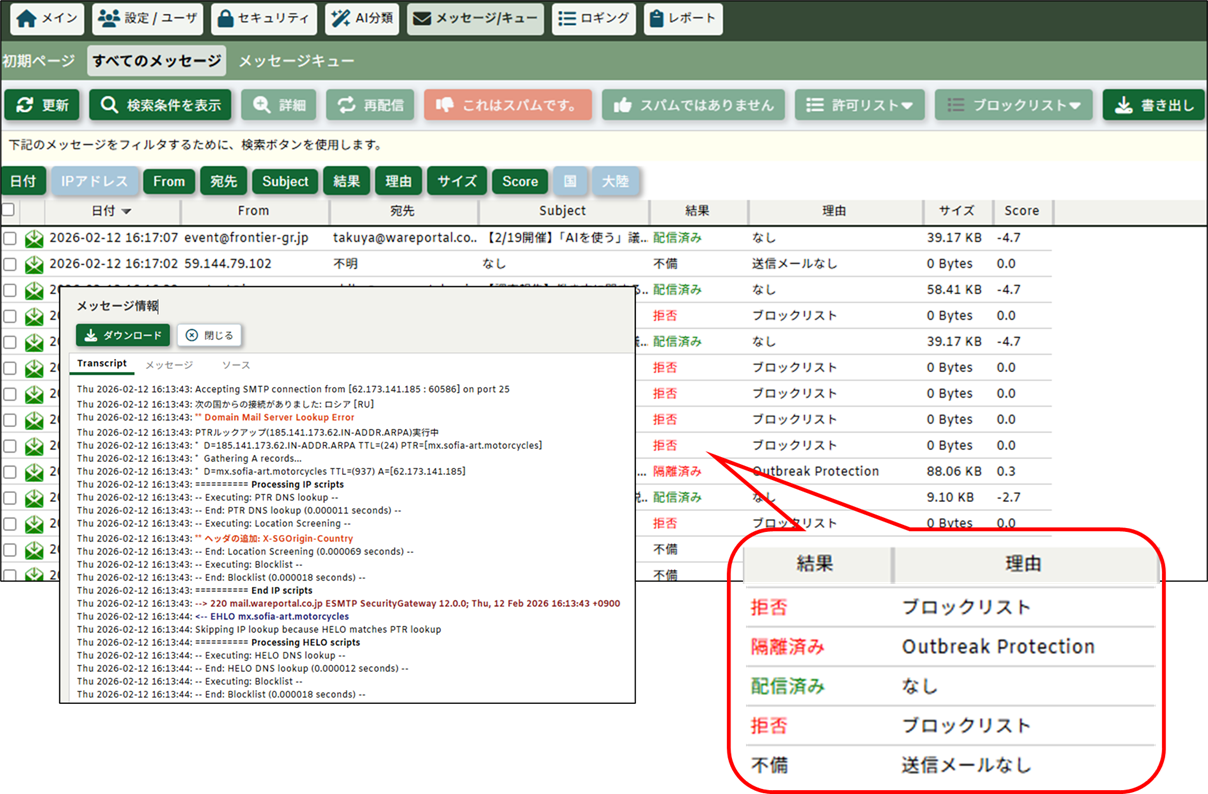
Task: Switch to the ソース tab in dialog
Action: 236,366
